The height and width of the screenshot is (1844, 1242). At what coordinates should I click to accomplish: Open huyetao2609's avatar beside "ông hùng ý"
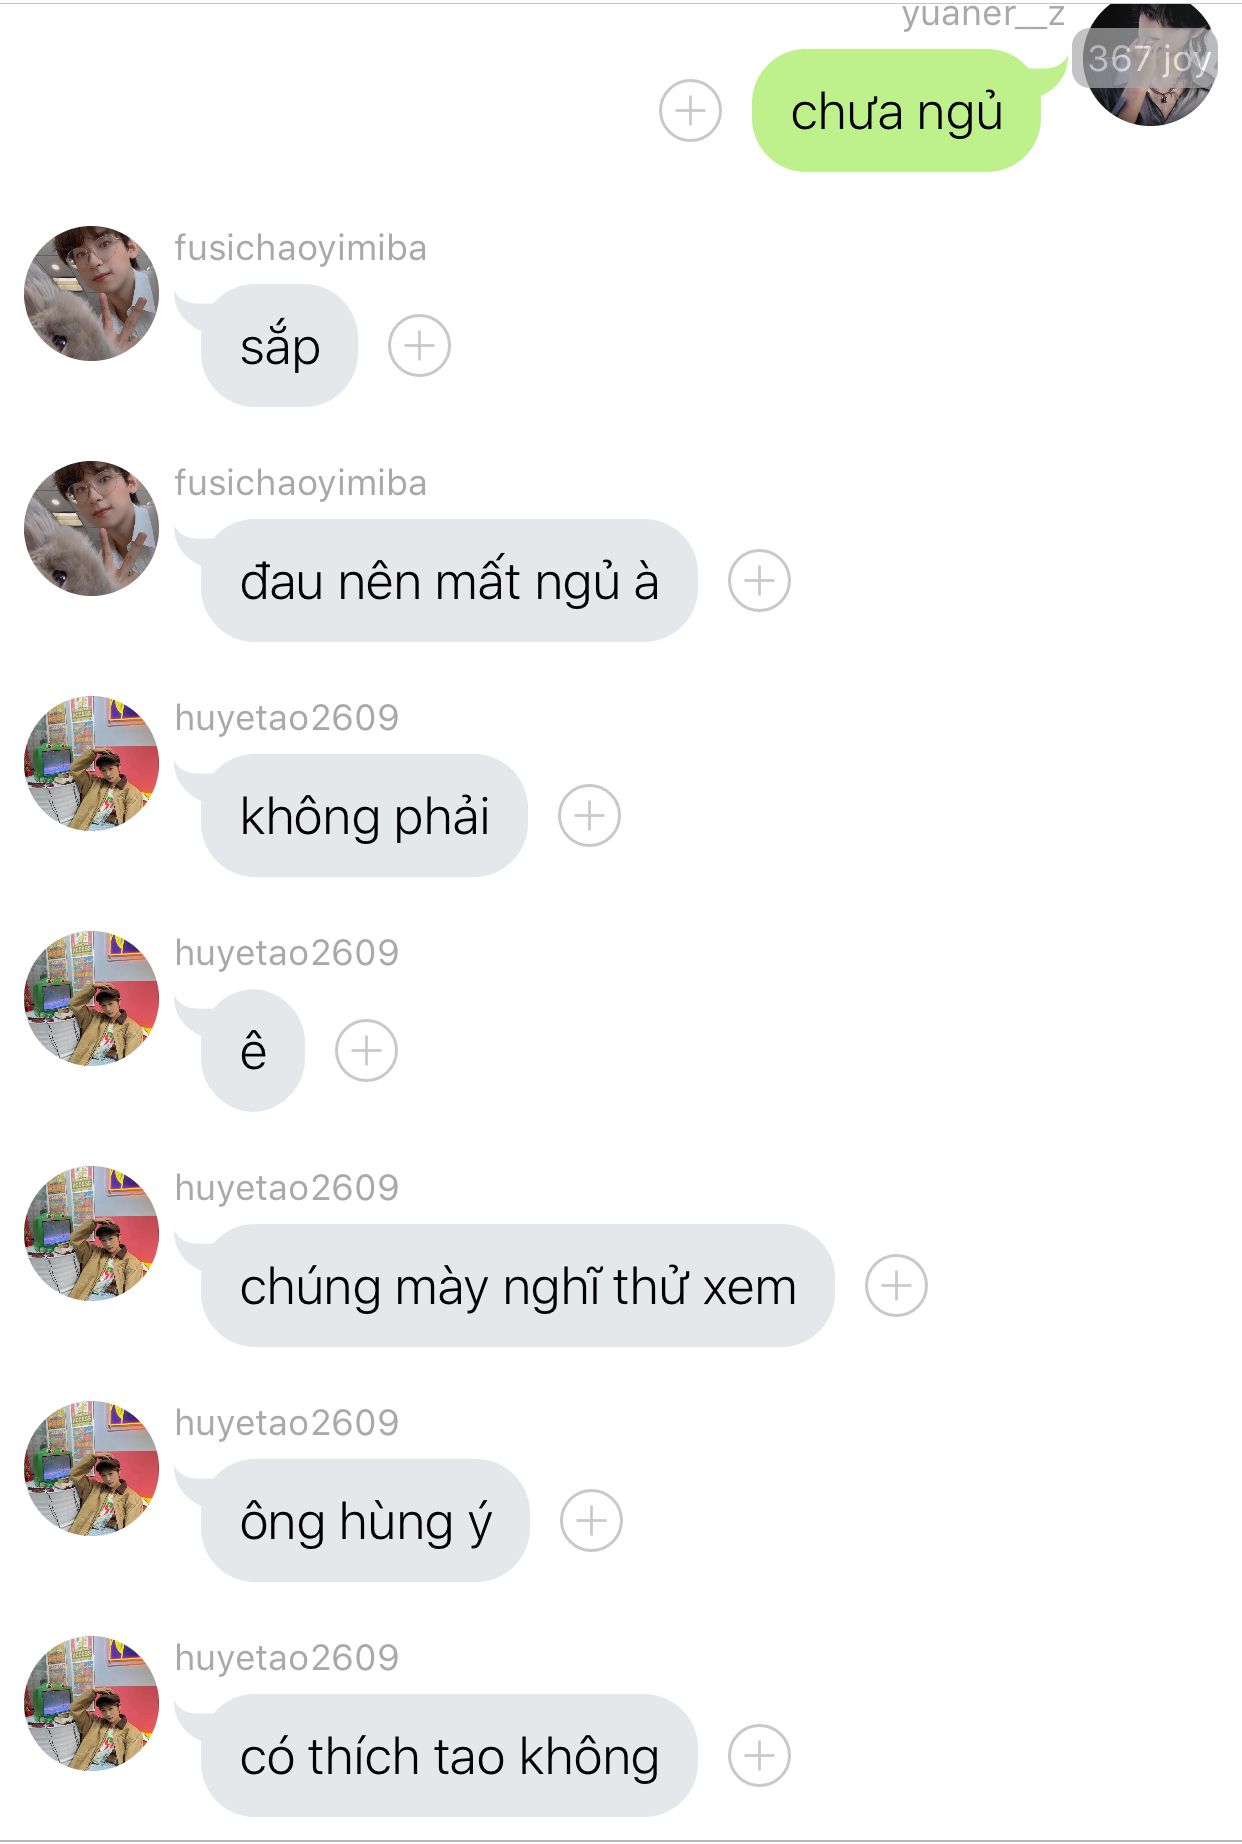91,1468
